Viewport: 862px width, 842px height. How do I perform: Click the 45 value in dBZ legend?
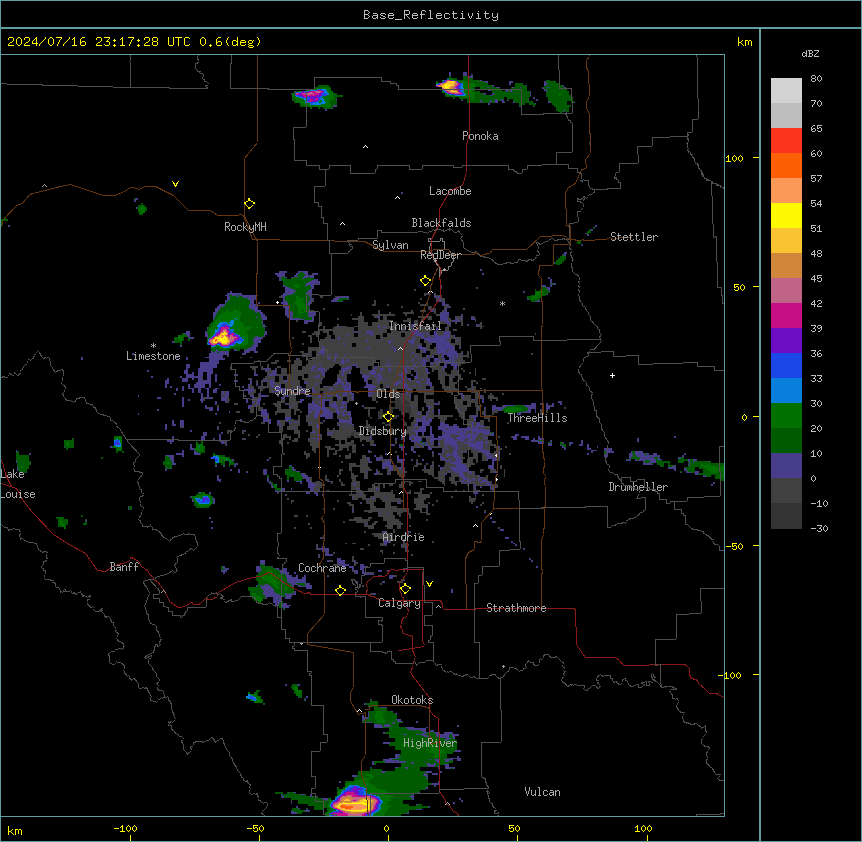point(816,279)
